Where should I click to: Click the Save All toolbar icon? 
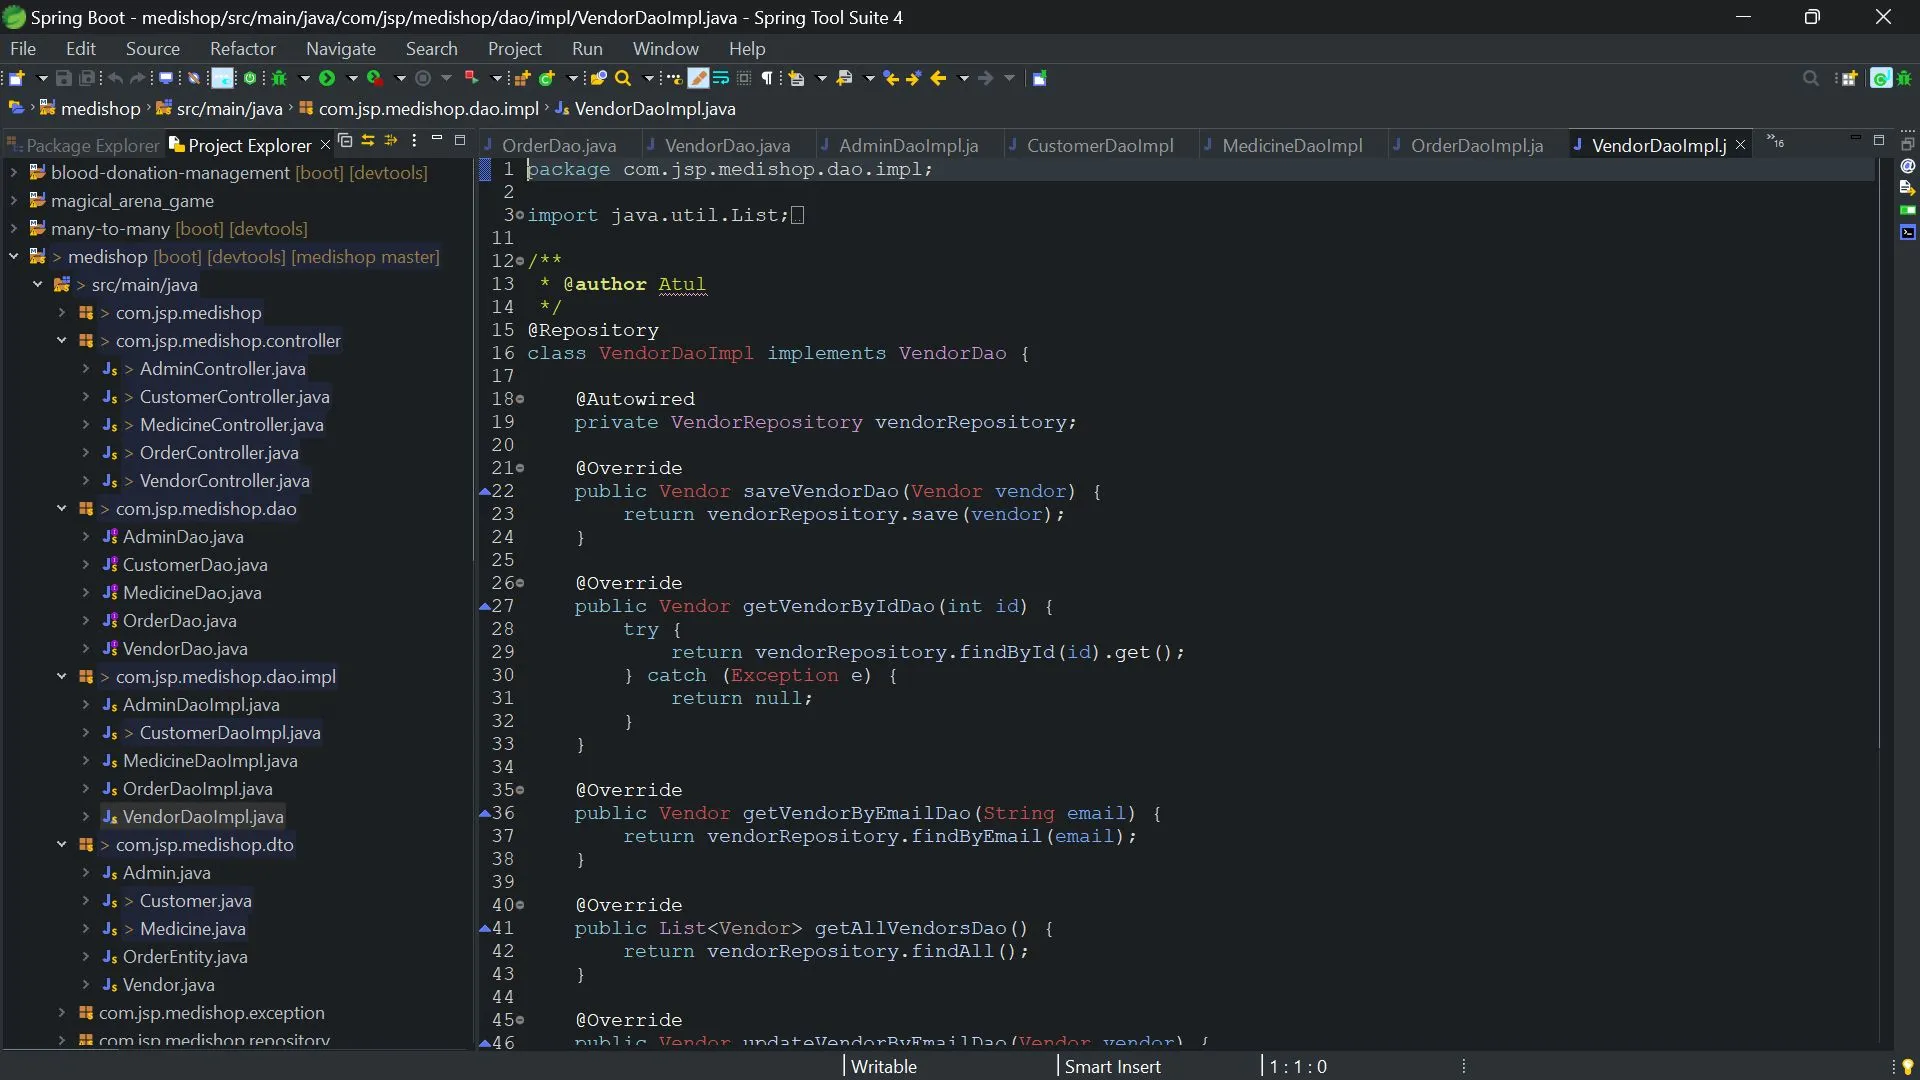[88, 78]
